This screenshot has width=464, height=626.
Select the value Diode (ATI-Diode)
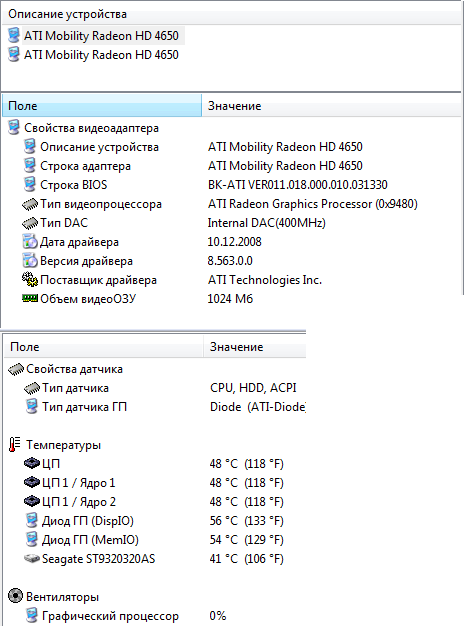click(x=258, y=407)
